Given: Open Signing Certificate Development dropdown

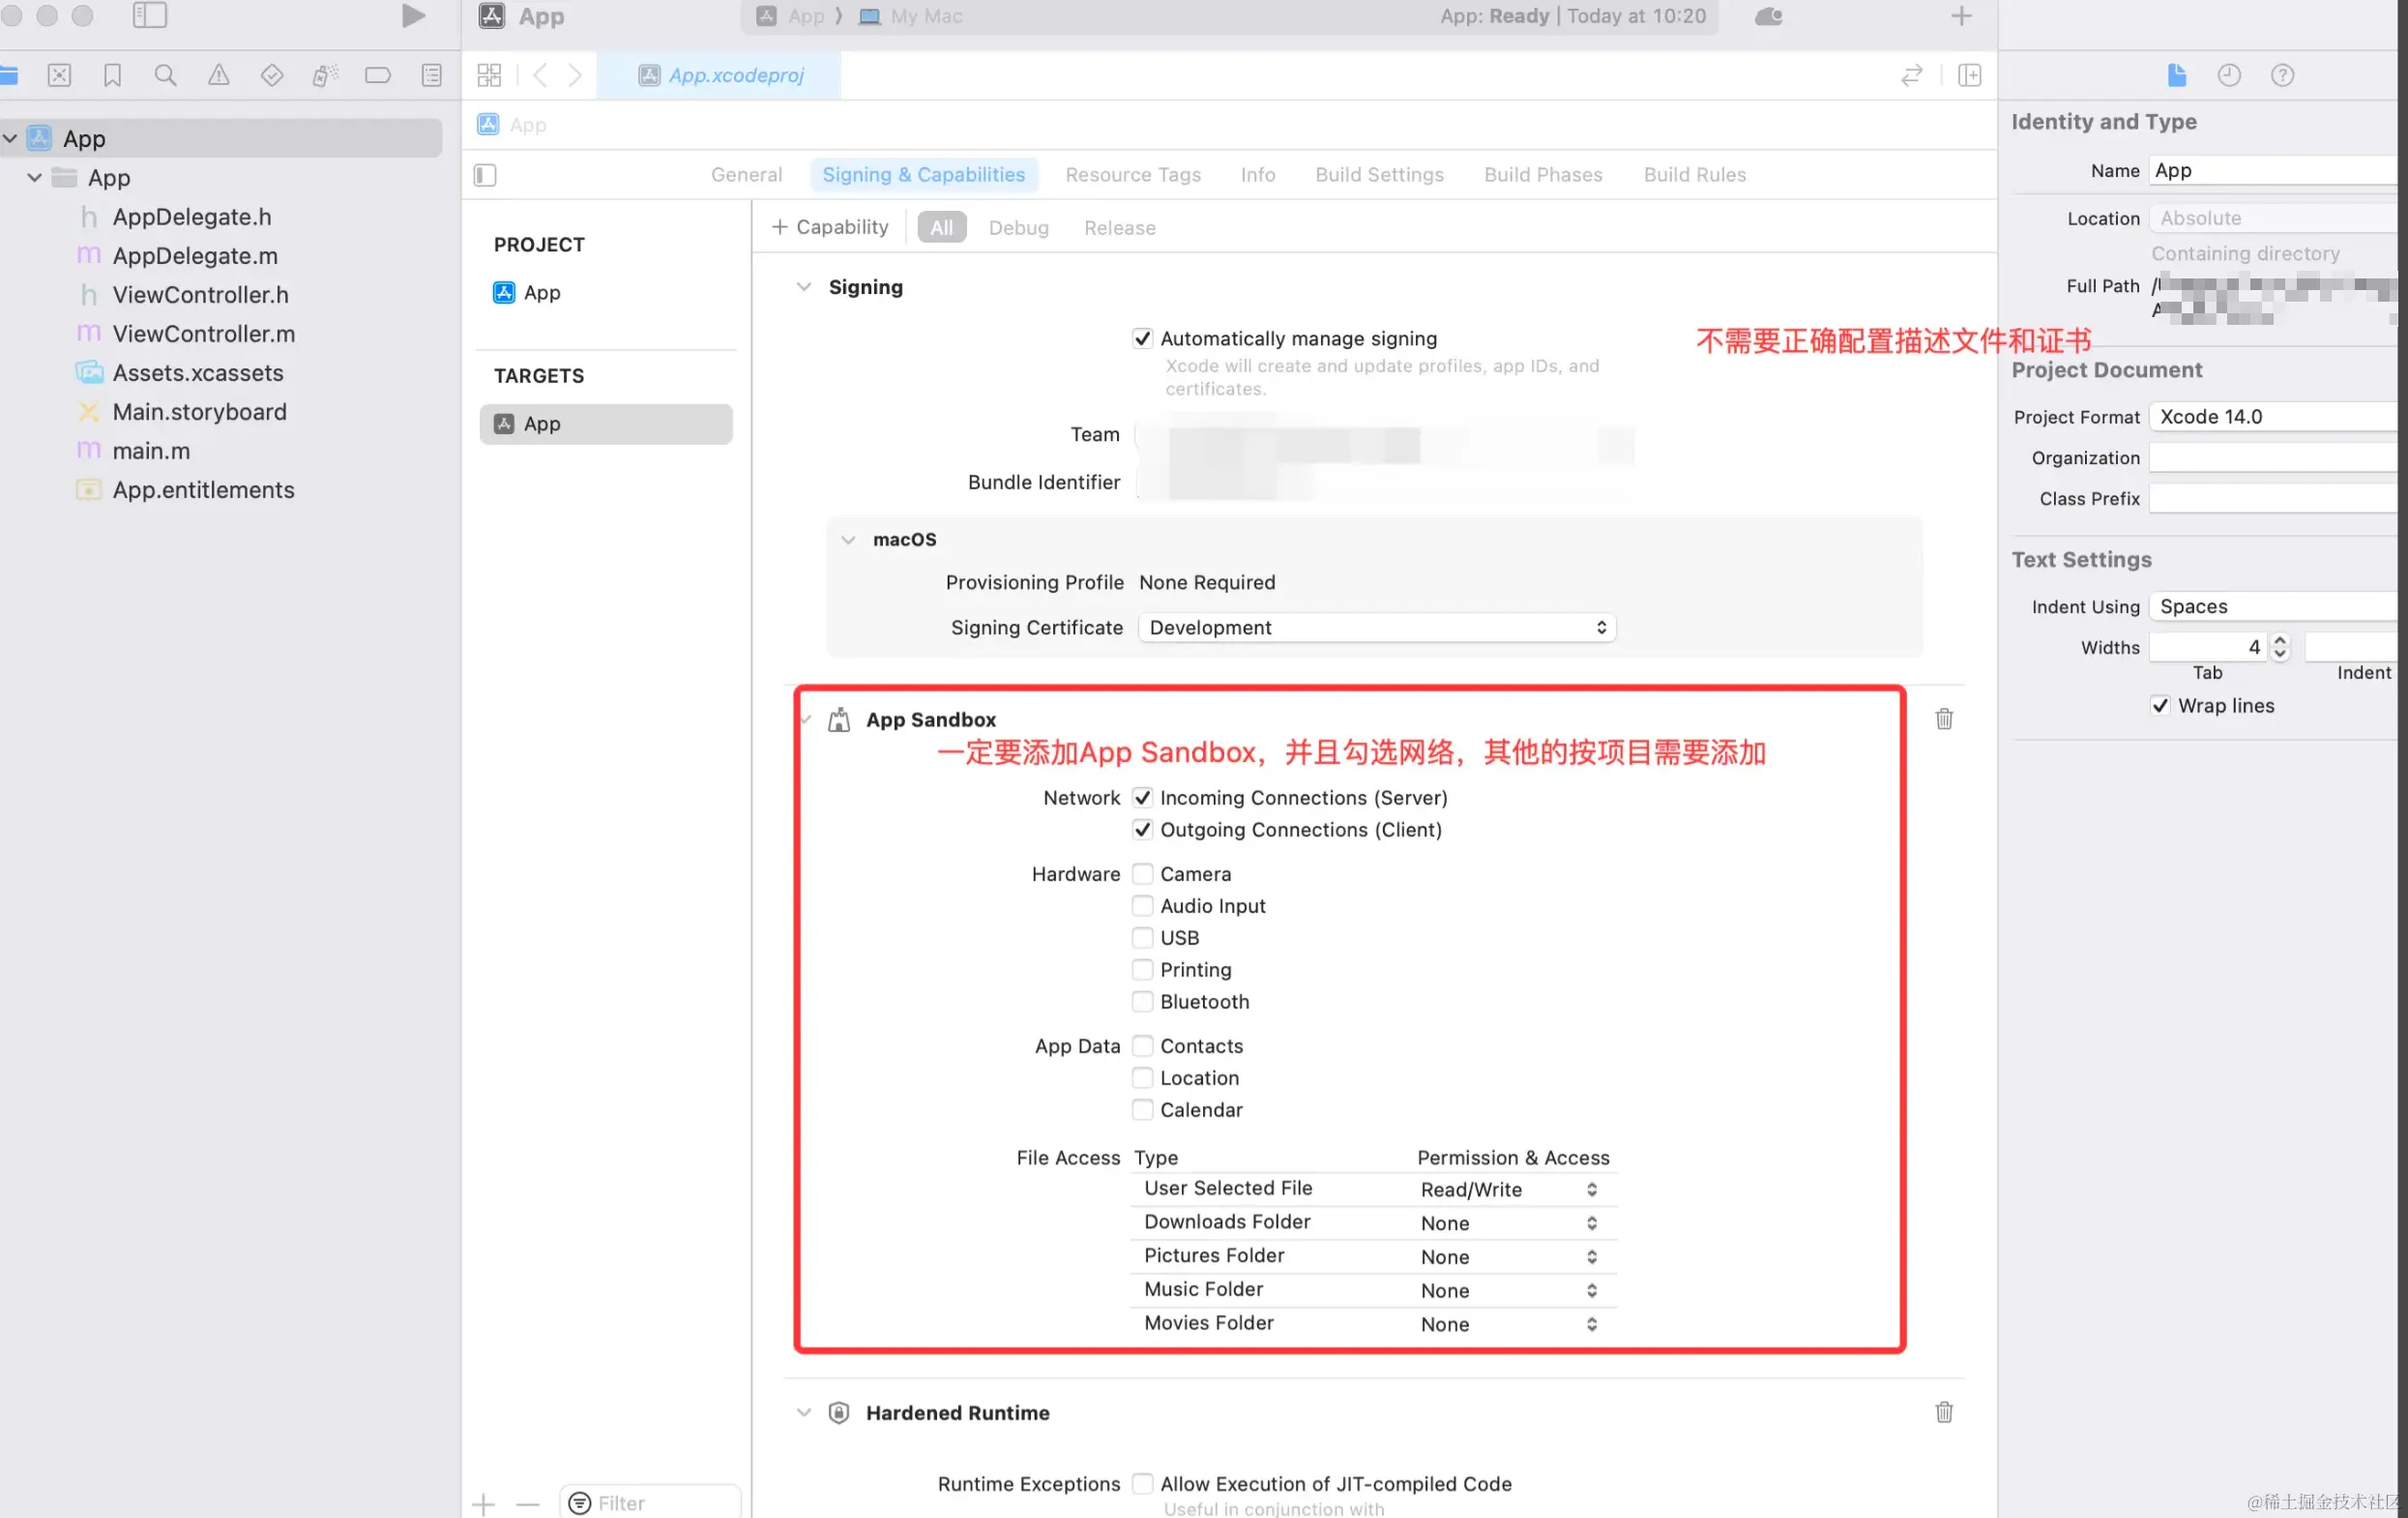Looking at the screenshot, I should 1376,627.
